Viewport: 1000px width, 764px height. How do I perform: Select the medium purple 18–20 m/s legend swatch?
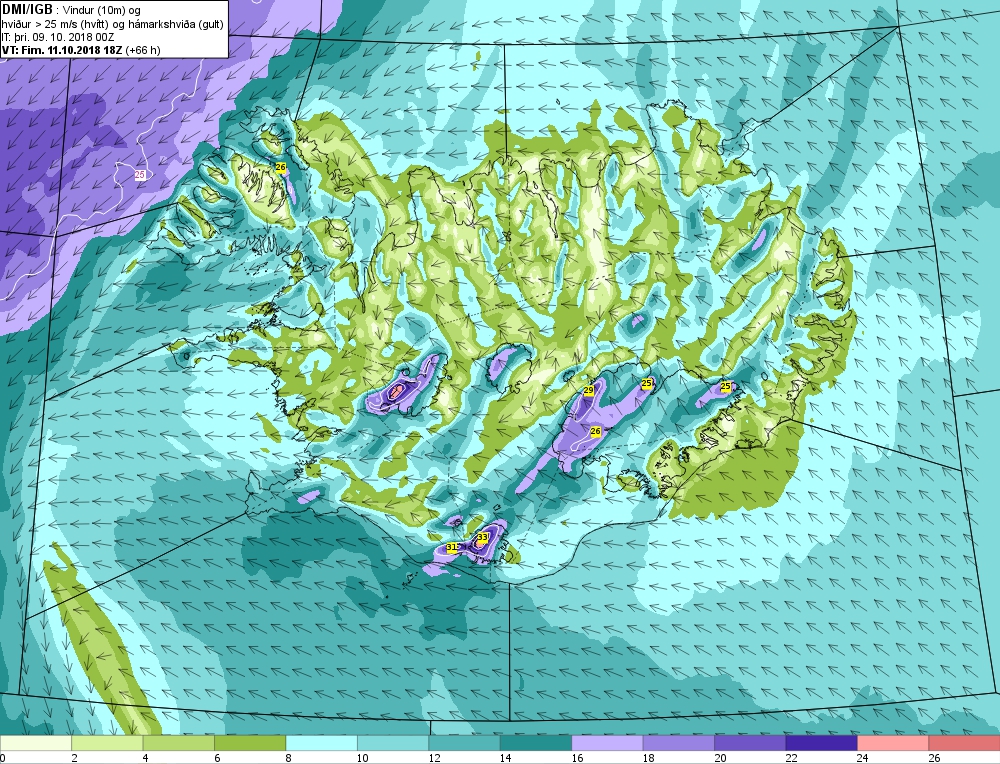tap(679, 743)
